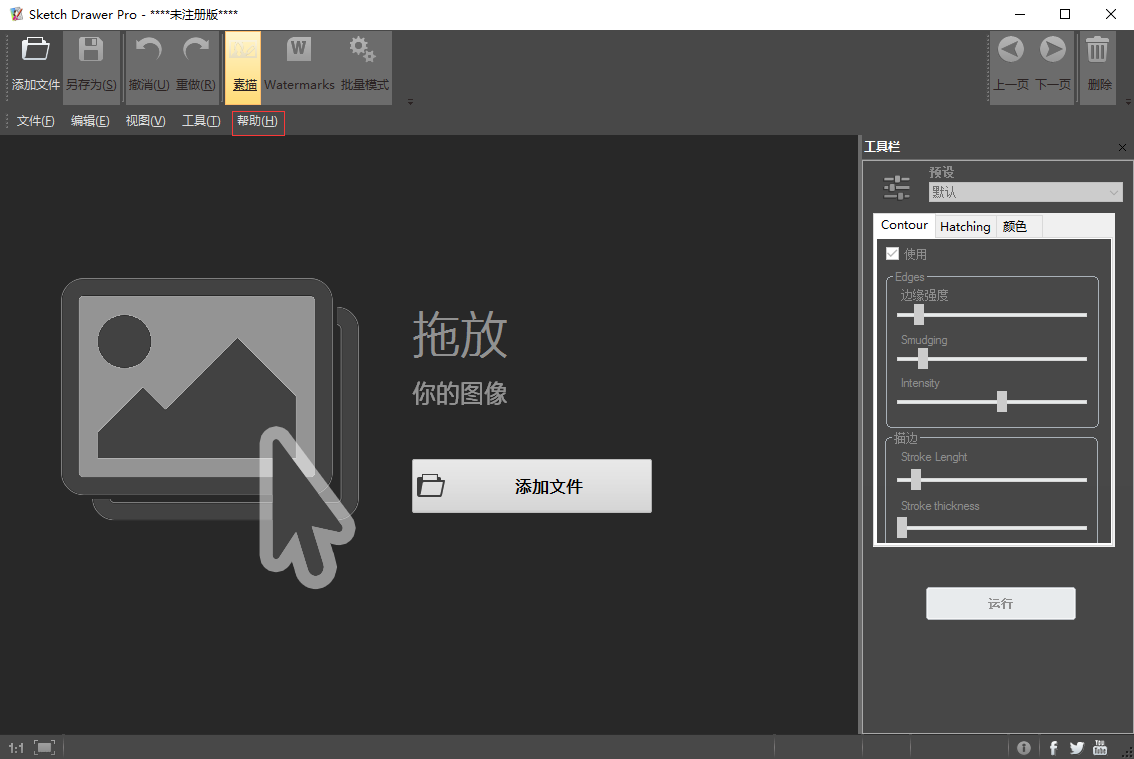Open the Watermarks tool icon
The image size is (1134, 759).
tap(299, 60)
